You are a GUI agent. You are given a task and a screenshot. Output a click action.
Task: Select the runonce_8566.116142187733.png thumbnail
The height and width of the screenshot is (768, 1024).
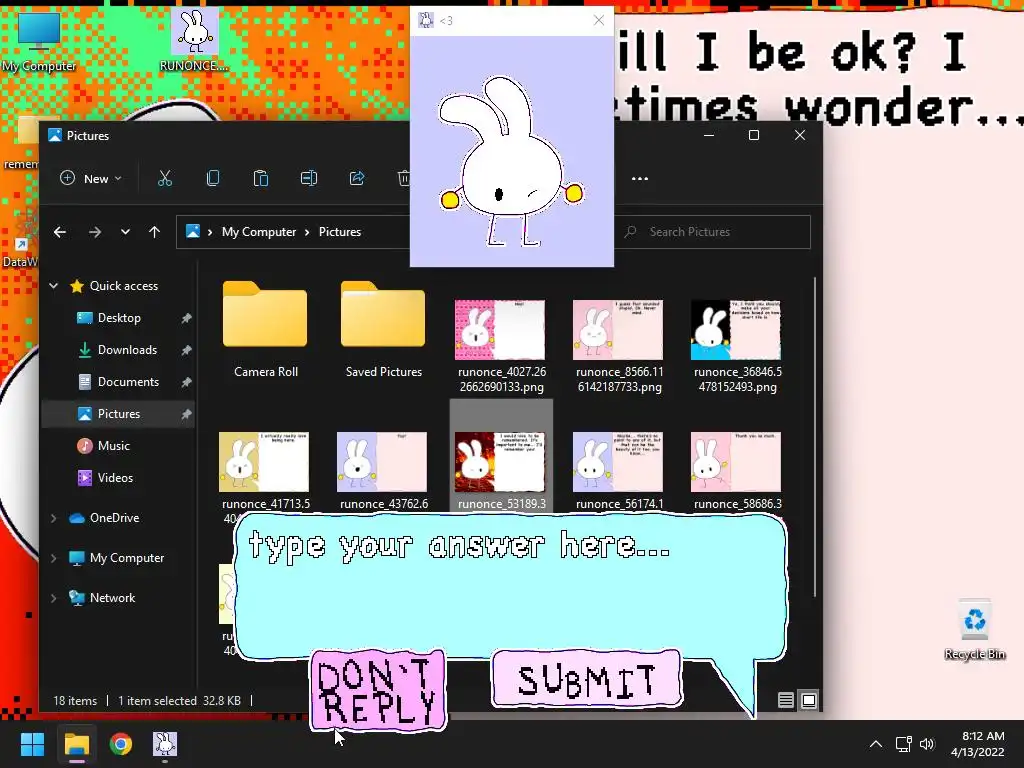(x=618, y=330)
